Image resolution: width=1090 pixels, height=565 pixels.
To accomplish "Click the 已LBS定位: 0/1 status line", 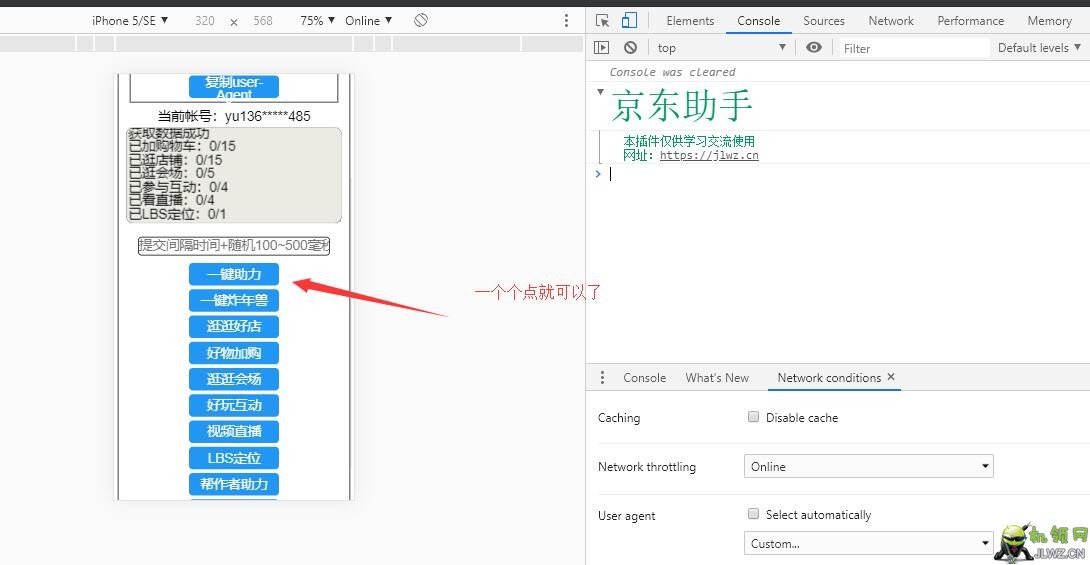I will coord(177,214).
